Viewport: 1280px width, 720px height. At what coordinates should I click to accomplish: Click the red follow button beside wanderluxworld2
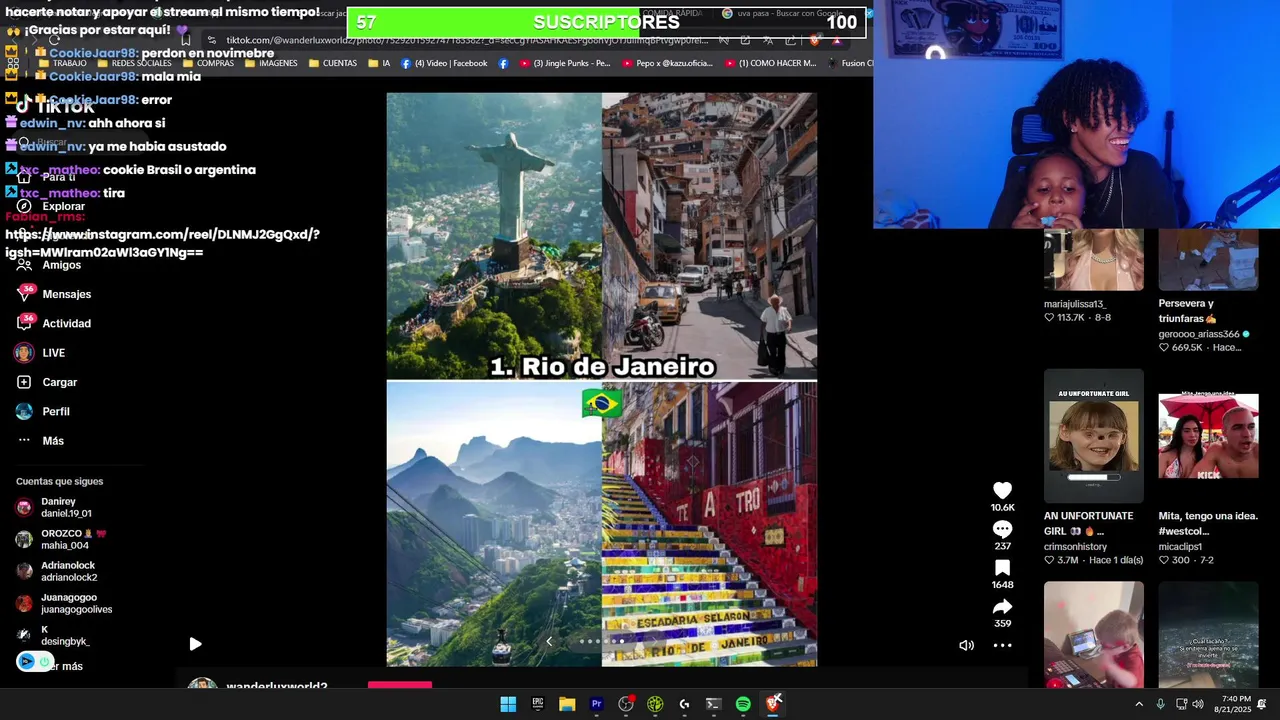point(400,685)
